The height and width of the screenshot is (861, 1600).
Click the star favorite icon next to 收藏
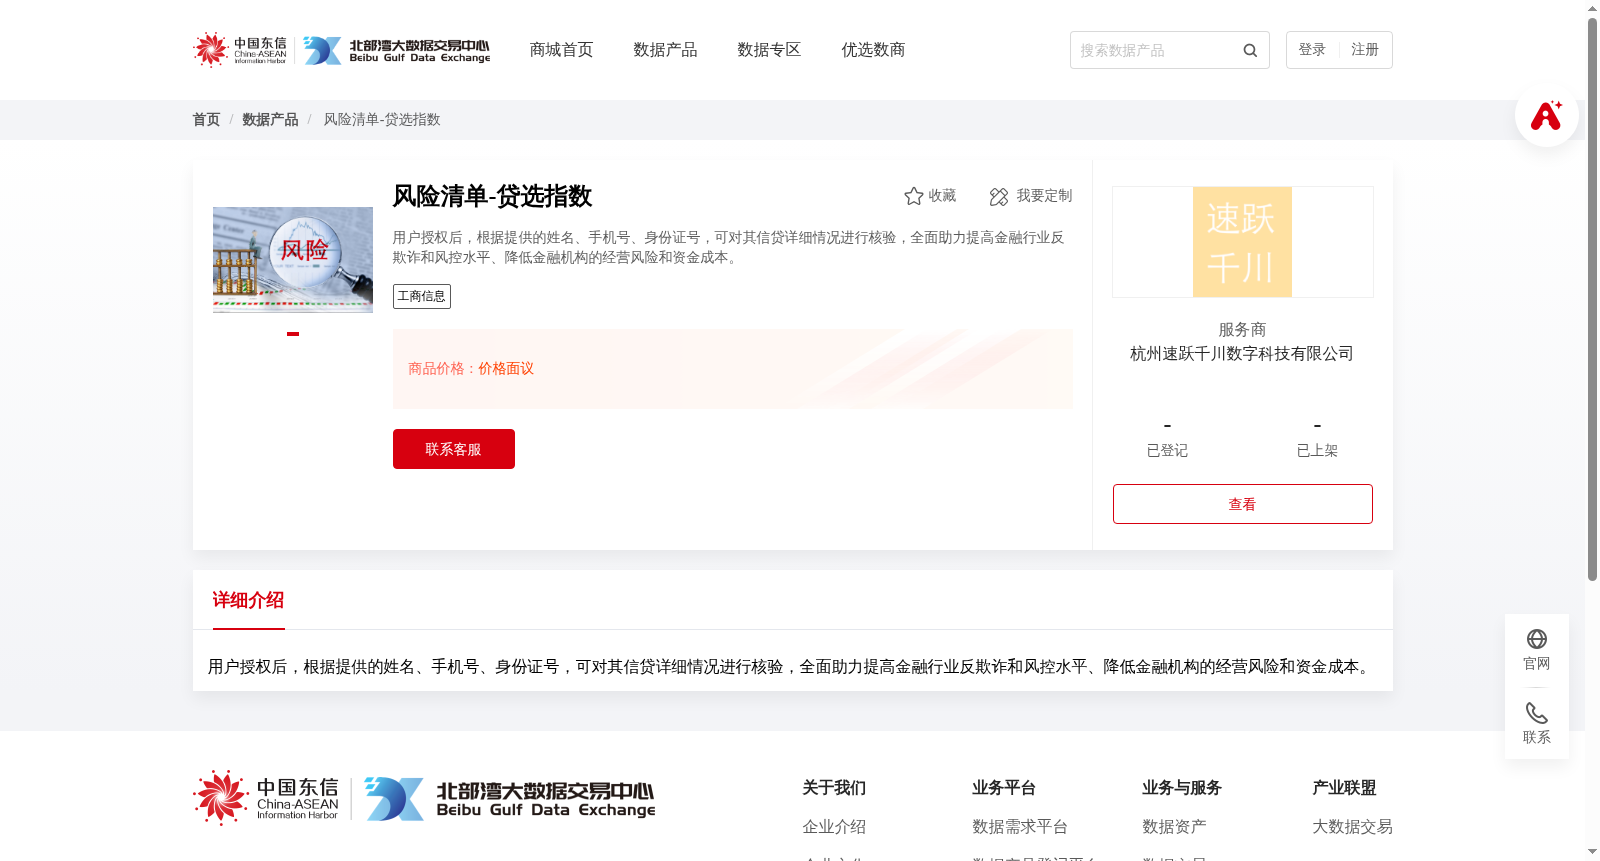[913, 196]
